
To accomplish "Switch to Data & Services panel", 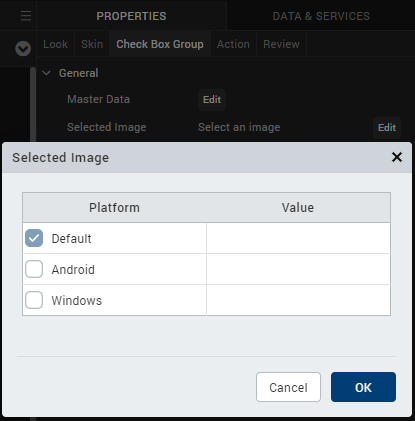I will point(321,16).
